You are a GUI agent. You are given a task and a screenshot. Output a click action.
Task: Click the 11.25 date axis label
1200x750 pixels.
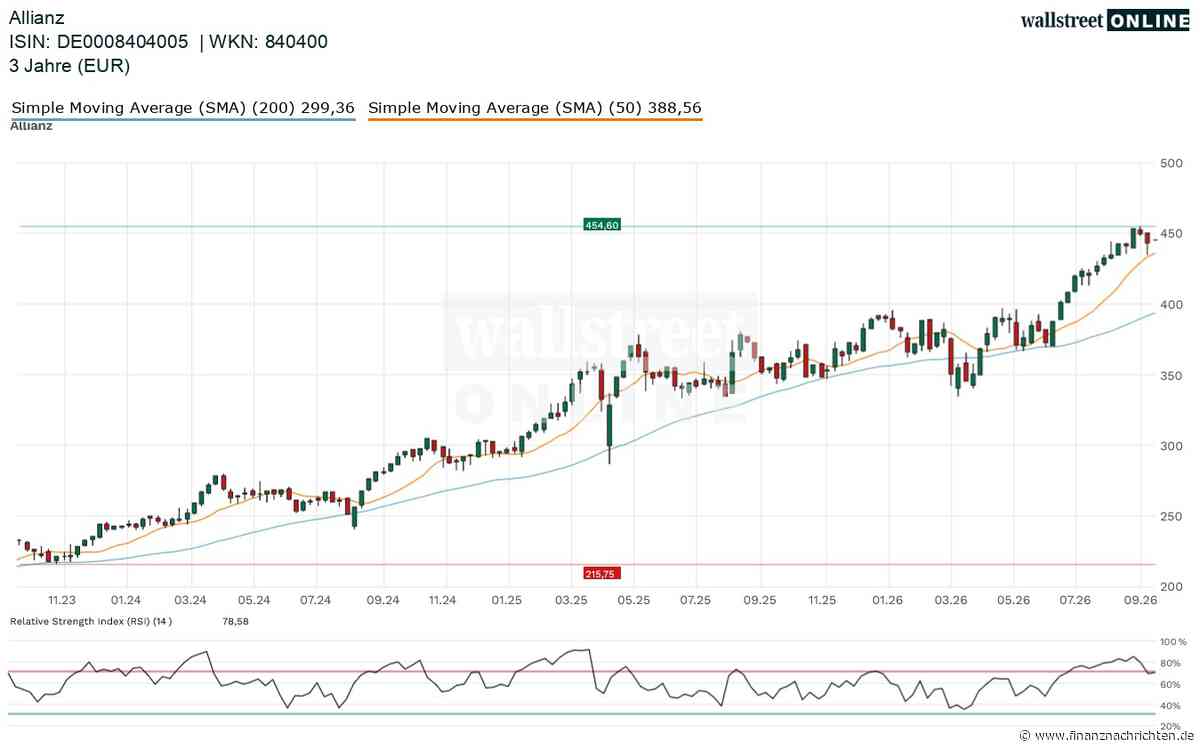822,600
